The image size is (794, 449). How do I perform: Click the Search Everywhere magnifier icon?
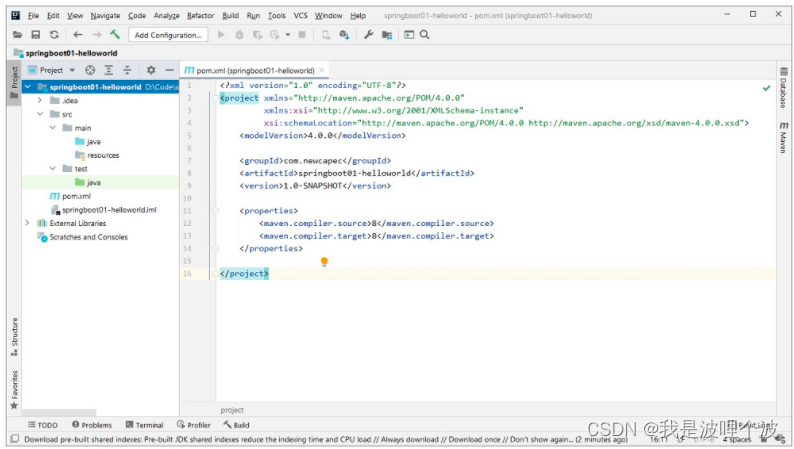(x=424, y=35)
